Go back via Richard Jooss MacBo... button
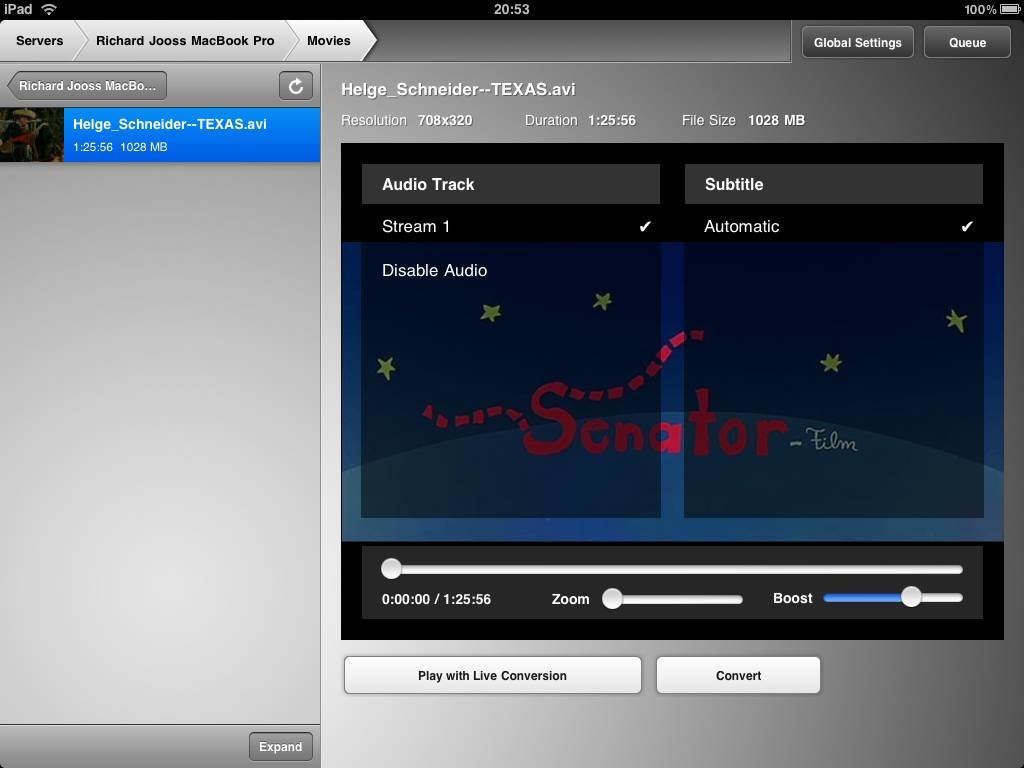The width and height of the screenshot is (1024, 768). pos(86,86)
